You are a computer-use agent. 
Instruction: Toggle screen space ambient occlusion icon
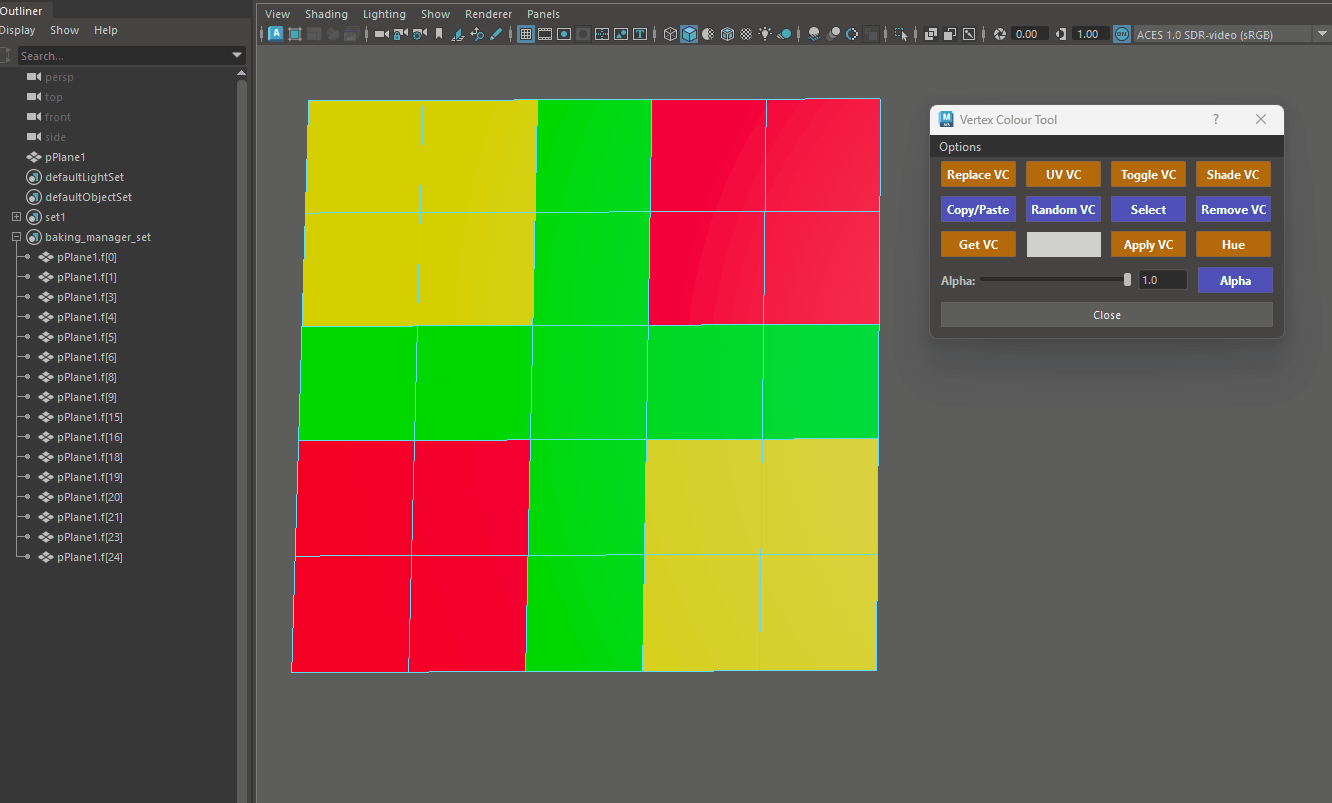coord(814,34)
